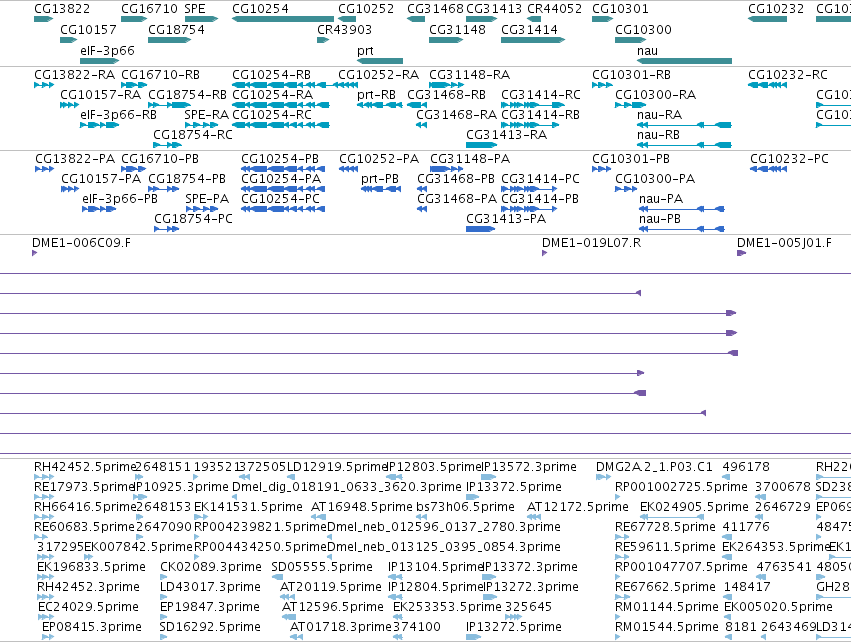Select the CG31468 gene label
851x642 pixels.
tap(435, 9)
